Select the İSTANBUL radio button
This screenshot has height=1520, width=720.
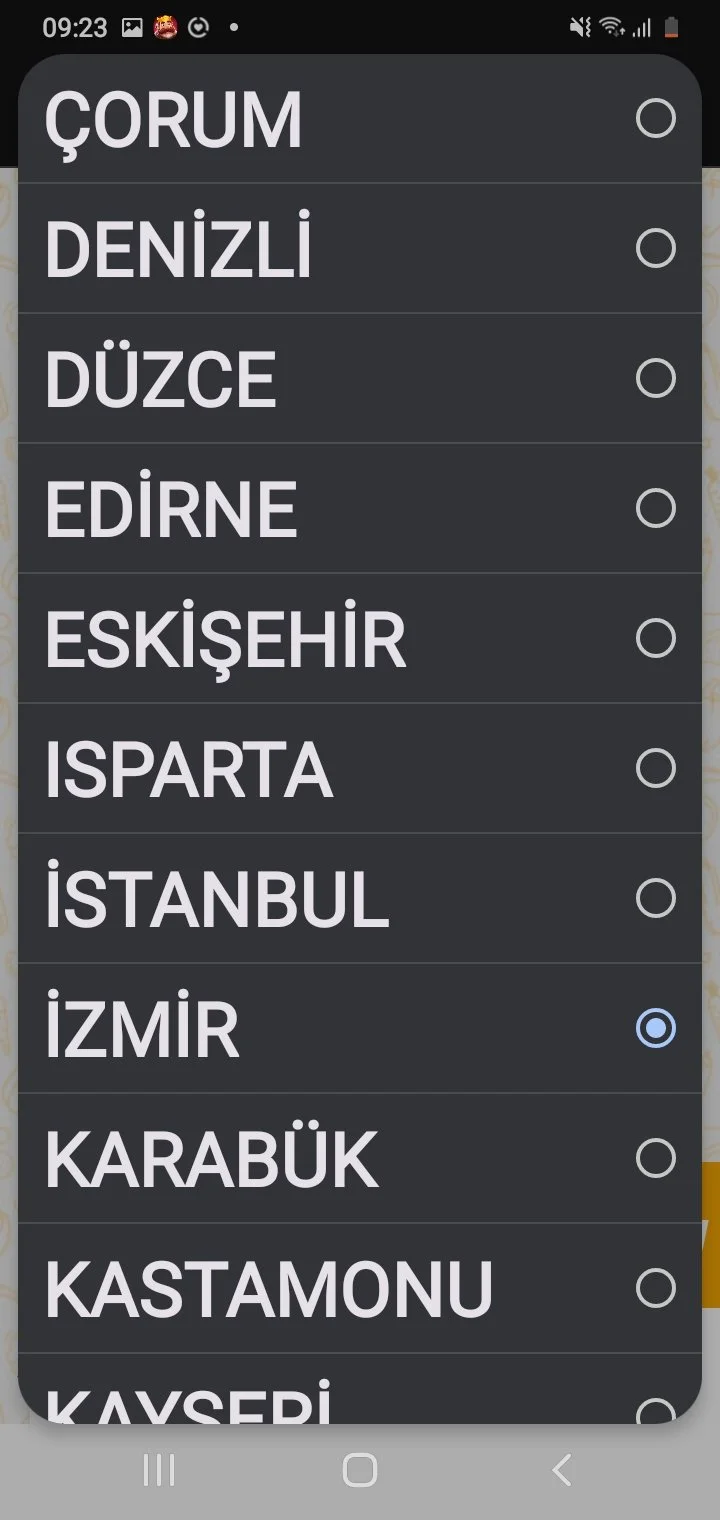coord(655,898)
